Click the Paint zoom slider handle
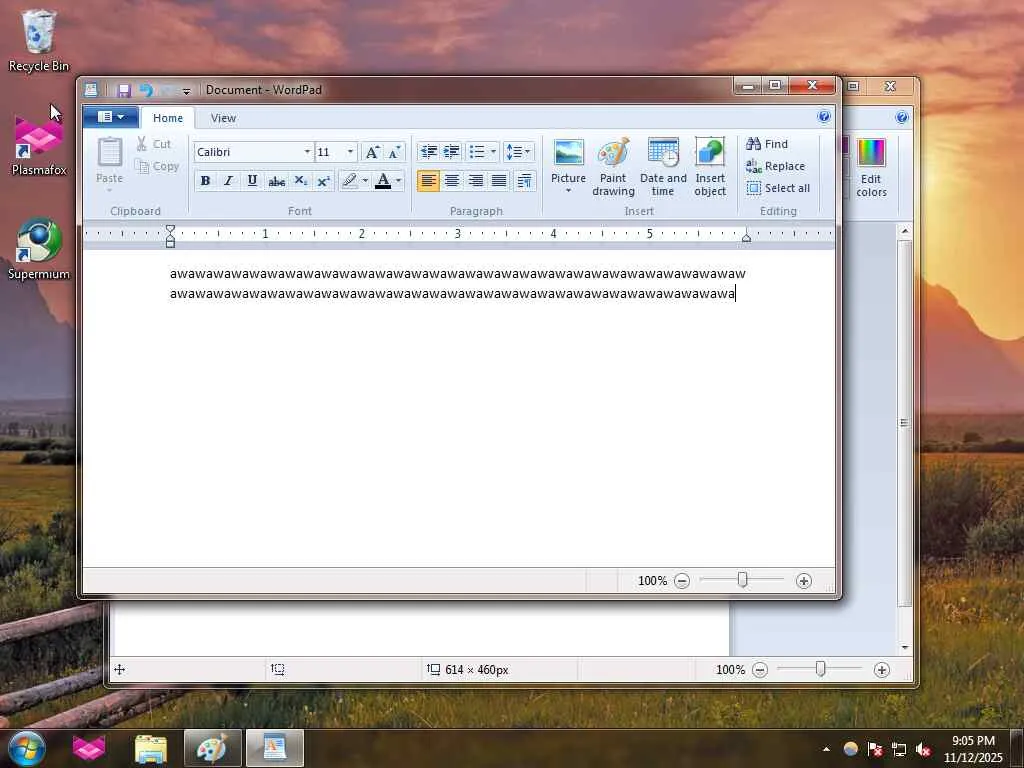 tap(820, 668)
